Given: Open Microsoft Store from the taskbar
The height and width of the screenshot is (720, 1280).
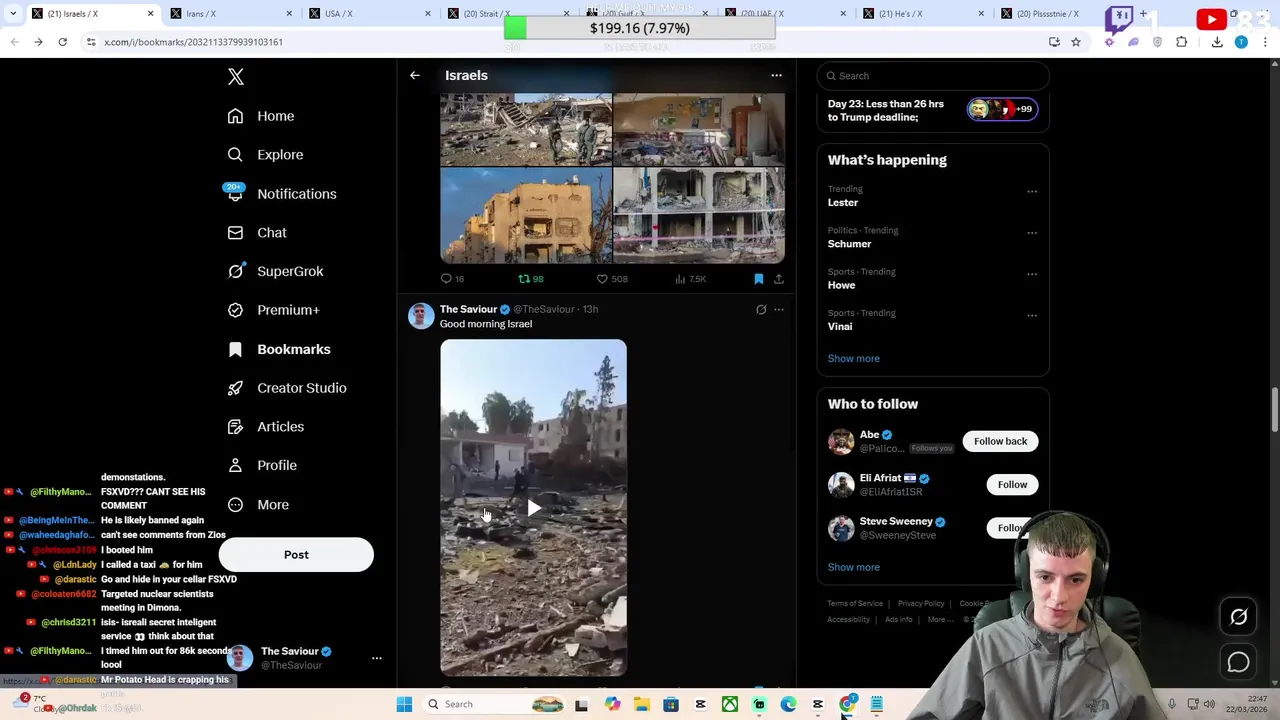Looking at the screenshot, I should click(x=671, y=705).
